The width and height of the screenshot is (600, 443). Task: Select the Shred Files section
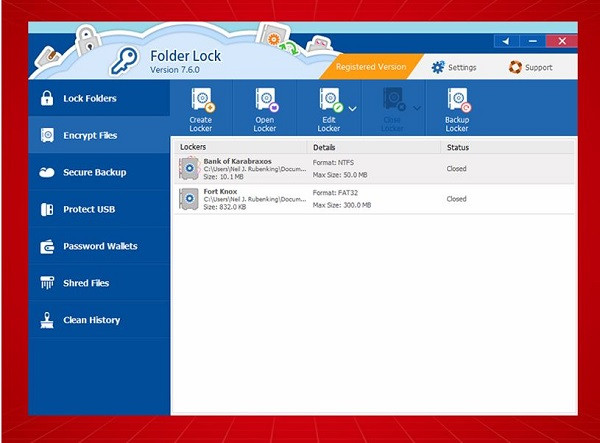coord(99,283)
